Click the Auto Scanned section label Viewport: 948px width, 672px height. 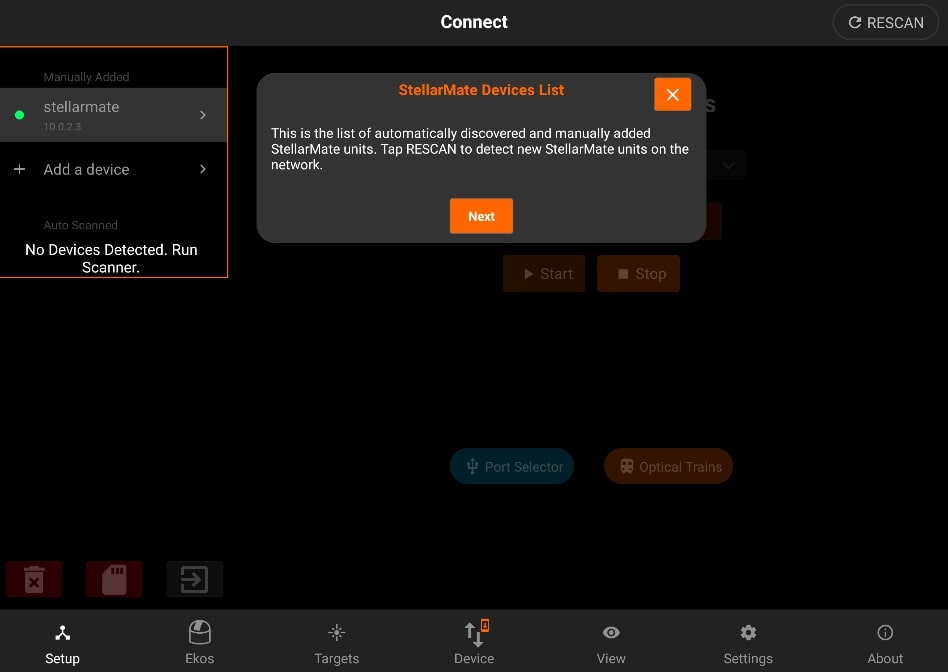click(80, 225)
